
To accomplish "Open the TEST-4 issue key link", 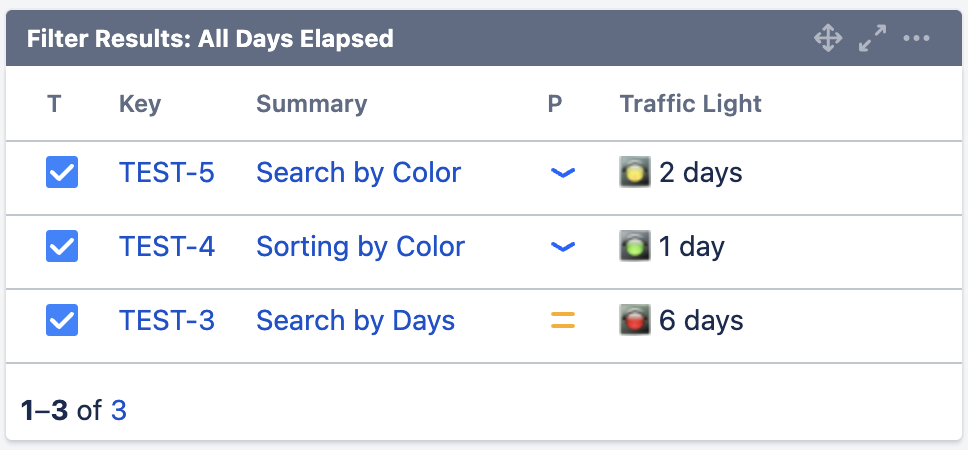I will (166, 247).
